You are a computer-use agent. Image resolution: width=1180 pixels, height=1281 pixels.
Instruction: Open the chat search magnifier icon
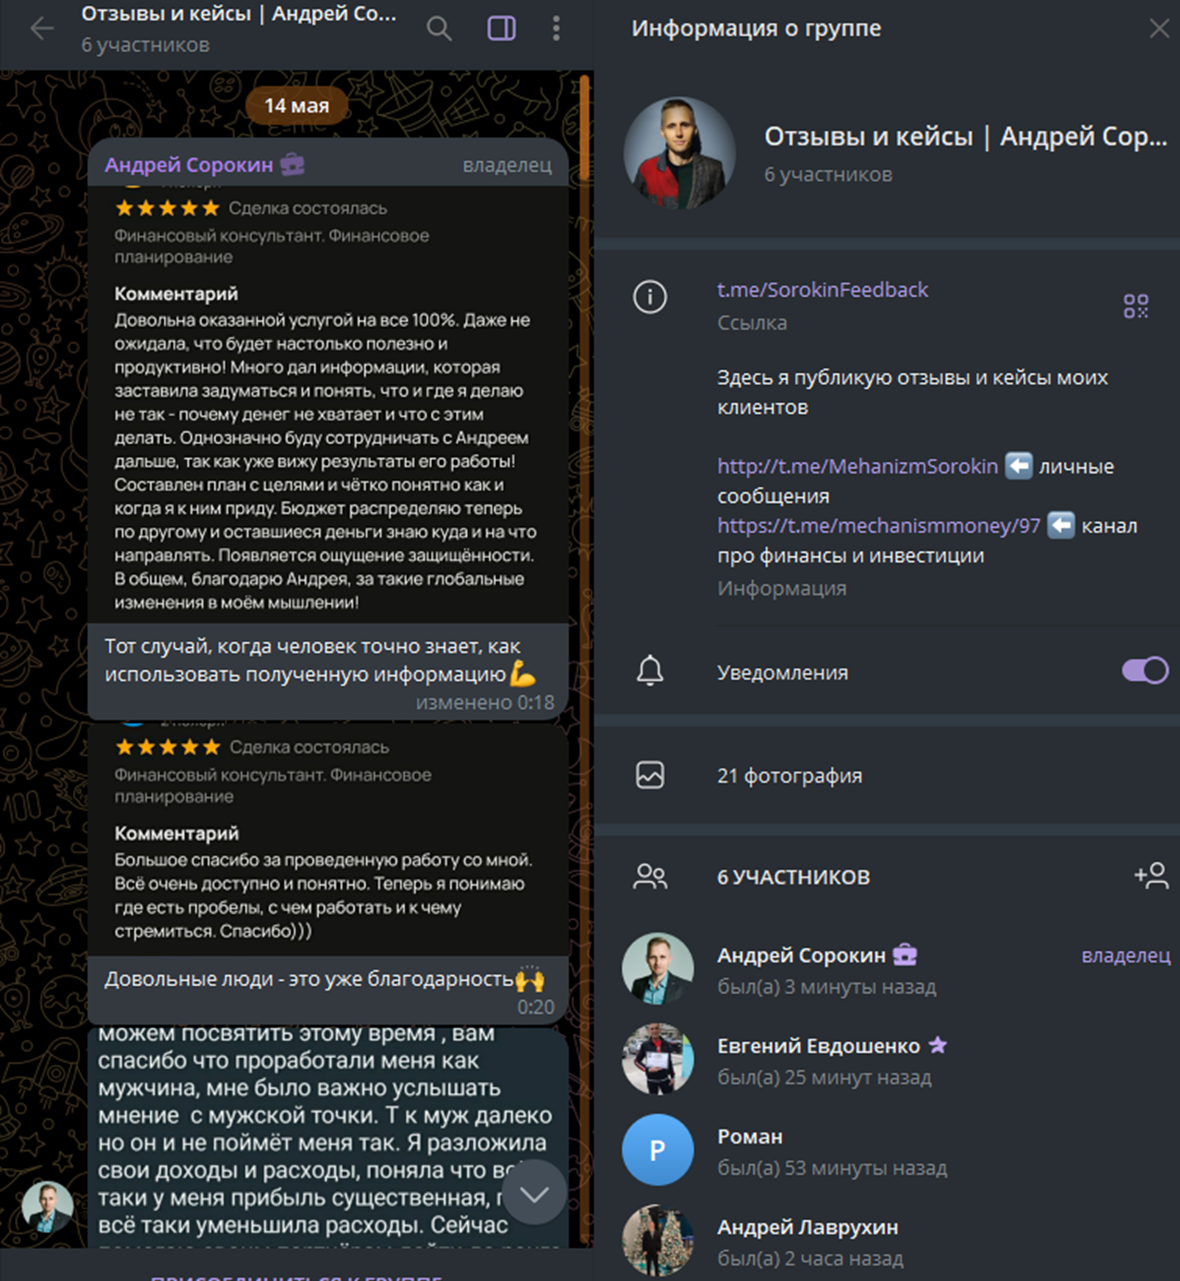439,29
